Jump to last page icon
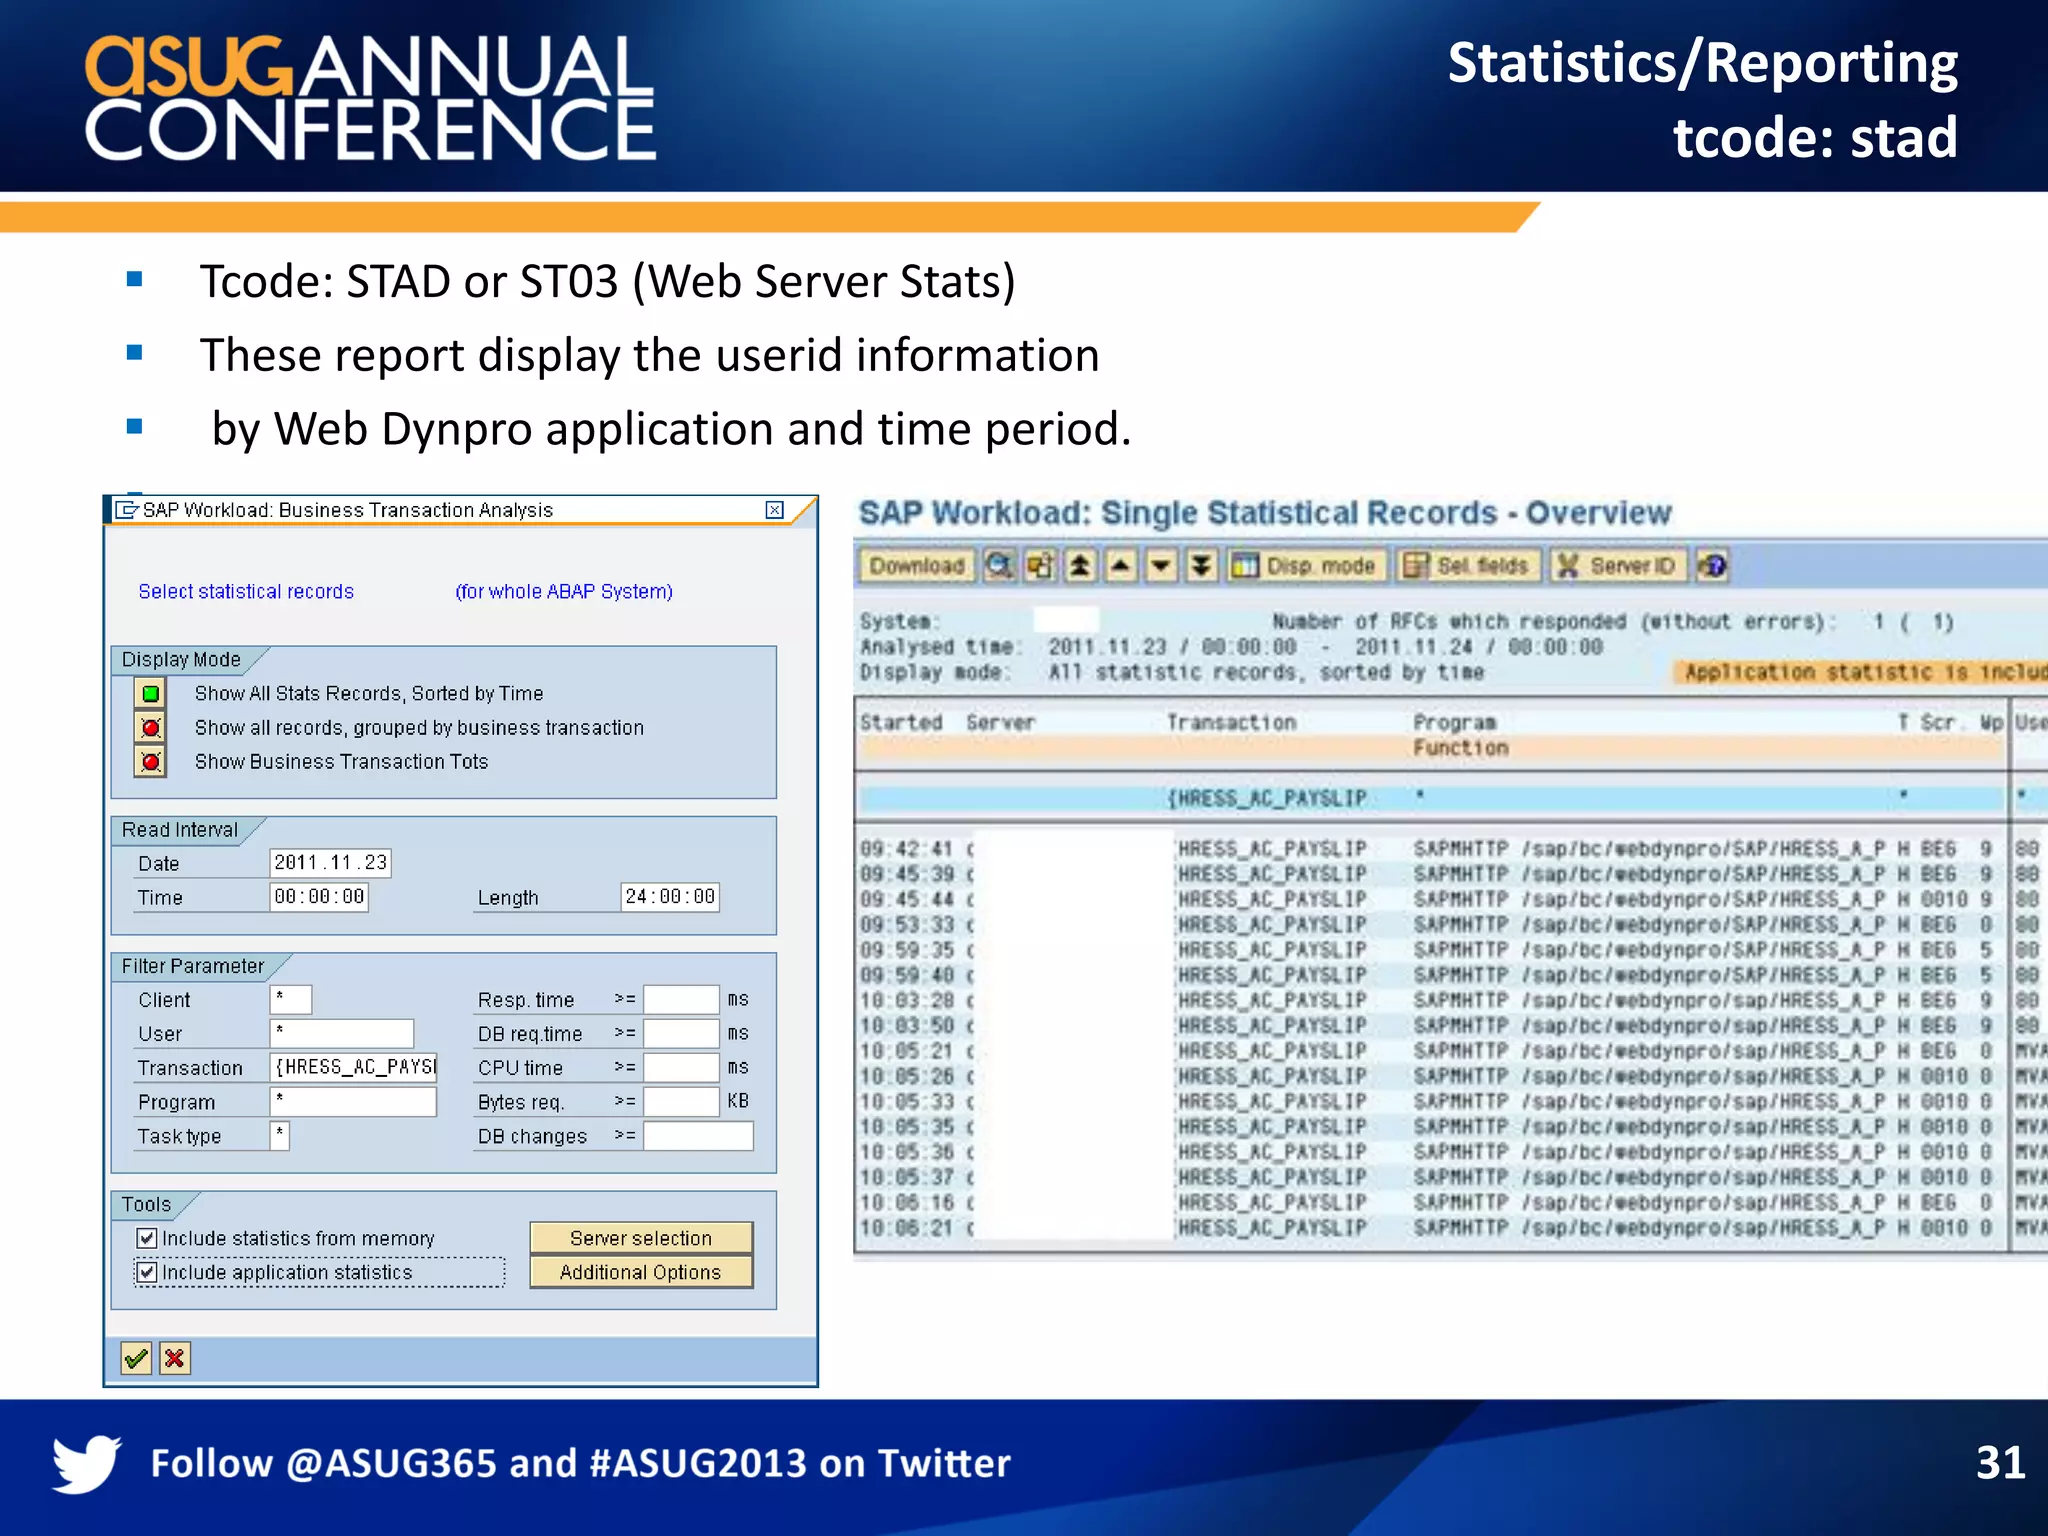Screen dimensions: 2048x1536 pyautogui.click(x=1201, y=566)
